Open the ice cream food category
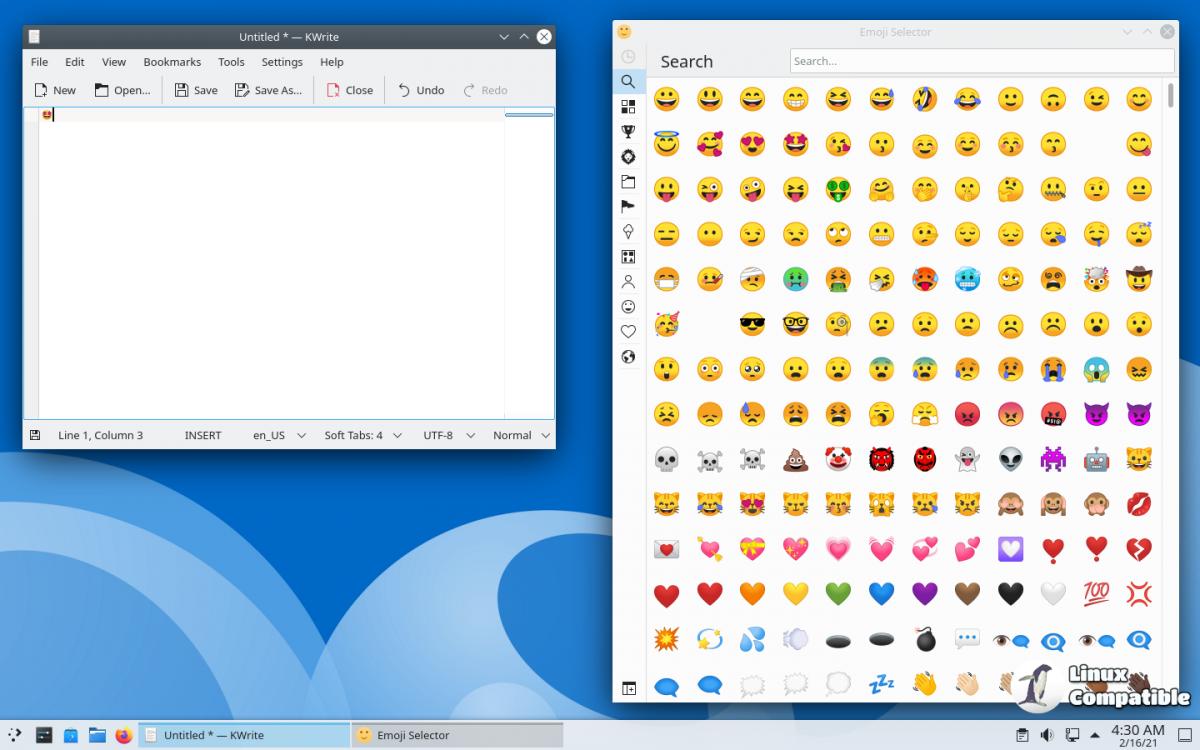The height and width of the screenshot is (750, 1200). tap(628, 231)
